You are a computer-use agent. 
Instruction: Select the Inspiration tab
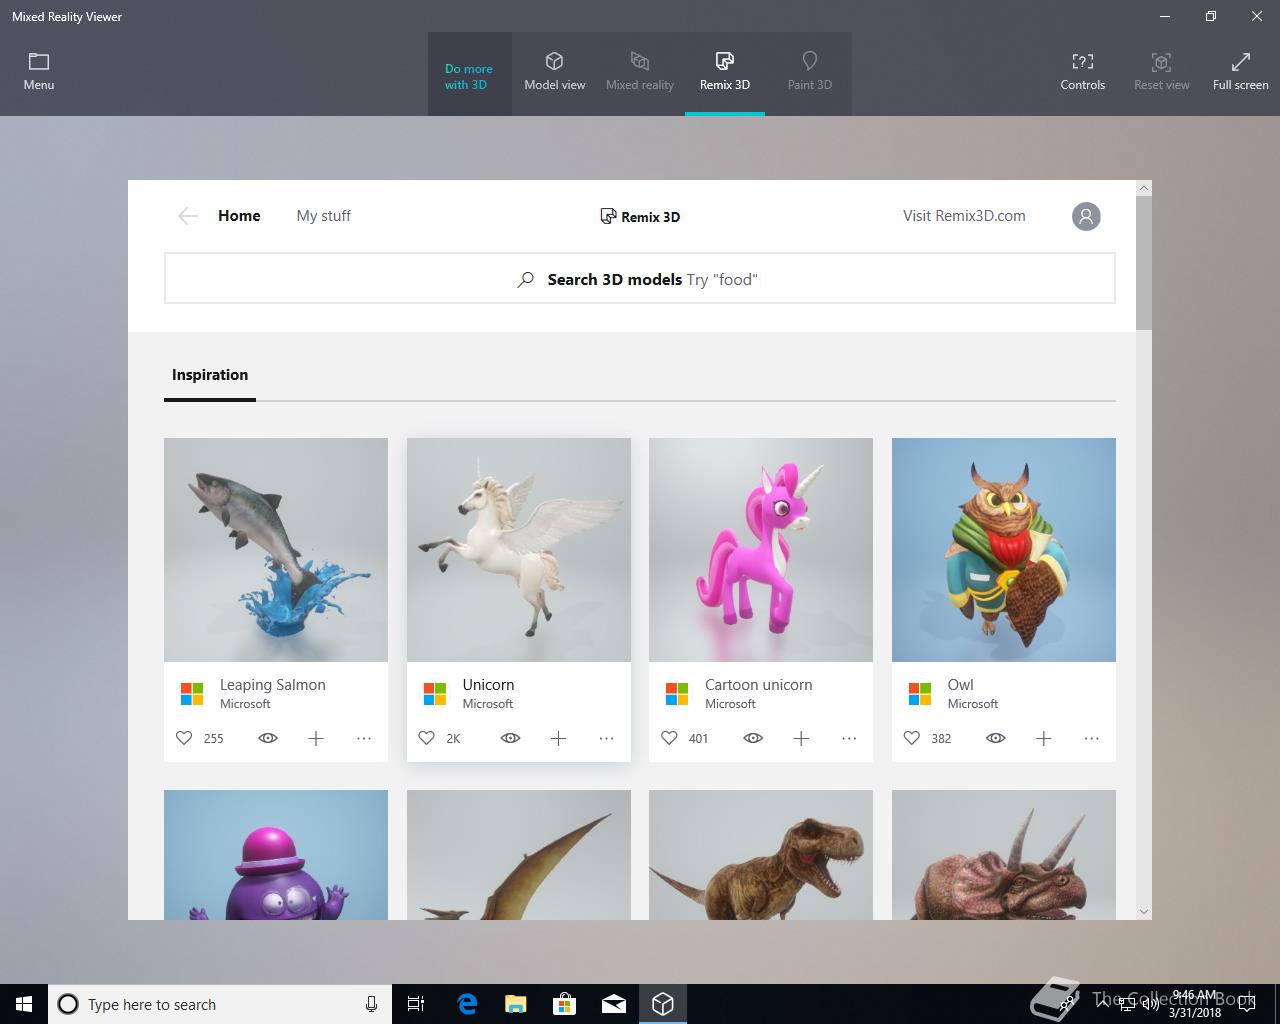click(x=210, y=376)
